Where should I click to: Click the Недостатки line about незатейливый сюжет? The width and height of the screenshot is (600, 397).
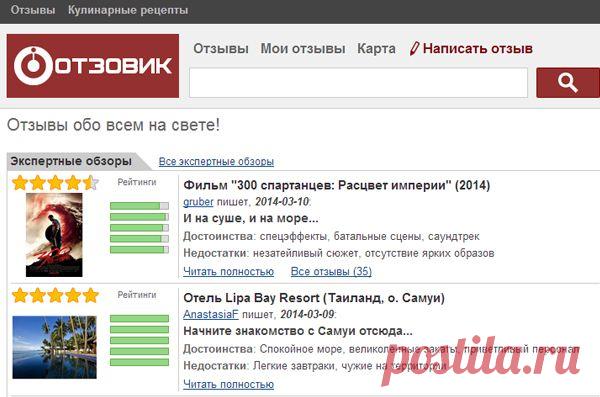tap(339, 253)
